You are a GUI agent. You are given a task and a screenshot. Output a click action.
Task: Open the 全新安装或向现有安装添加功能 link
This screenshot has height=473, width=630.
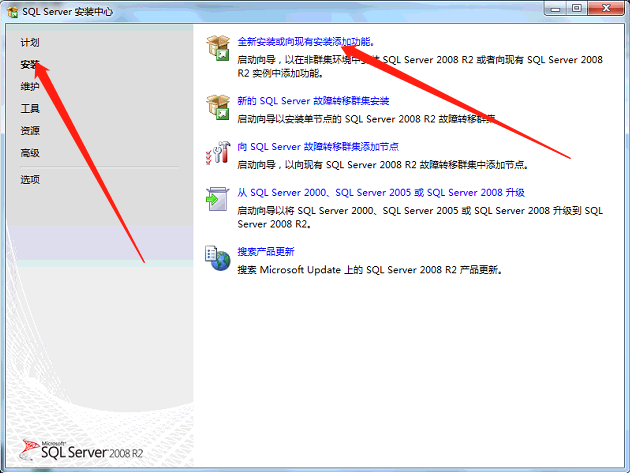(304, 42)
